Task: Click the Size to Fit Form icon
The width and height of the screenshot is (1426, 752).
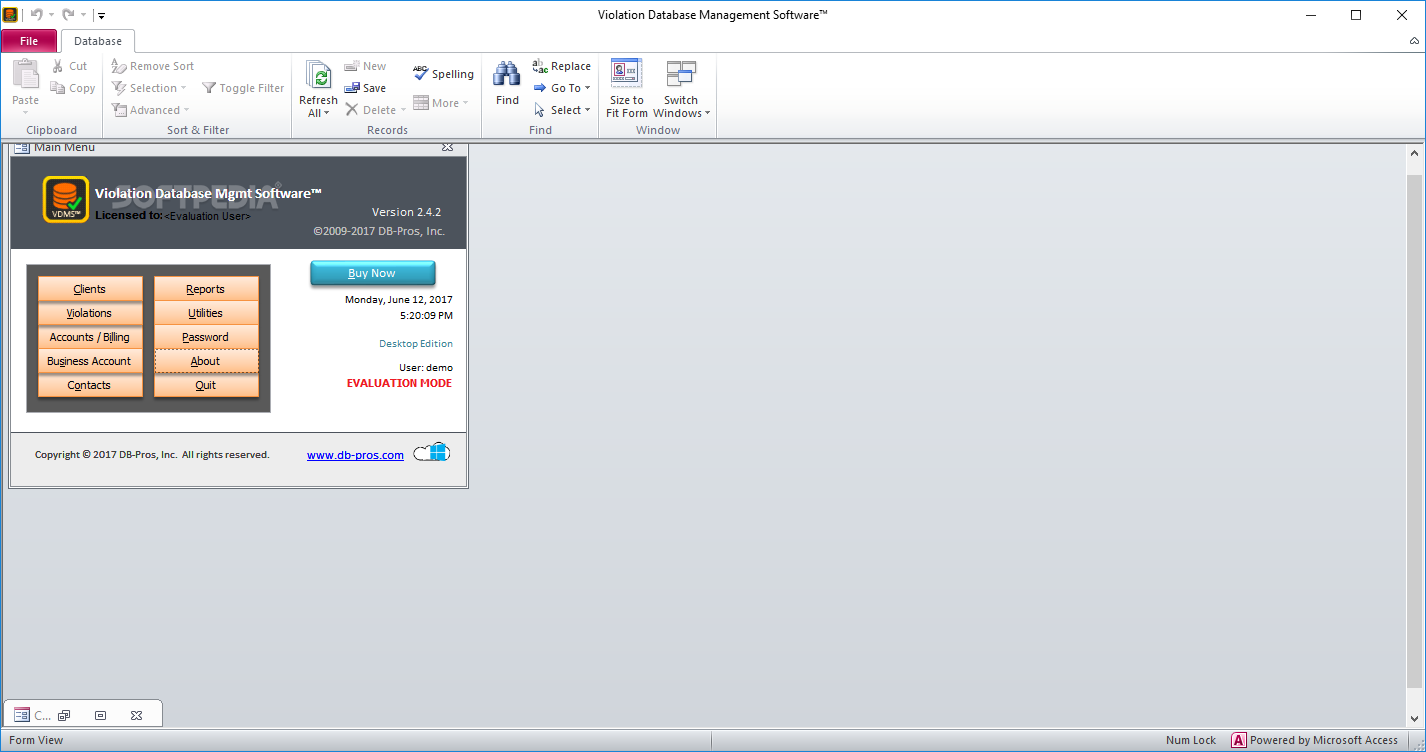Action: tap(627, 75)
